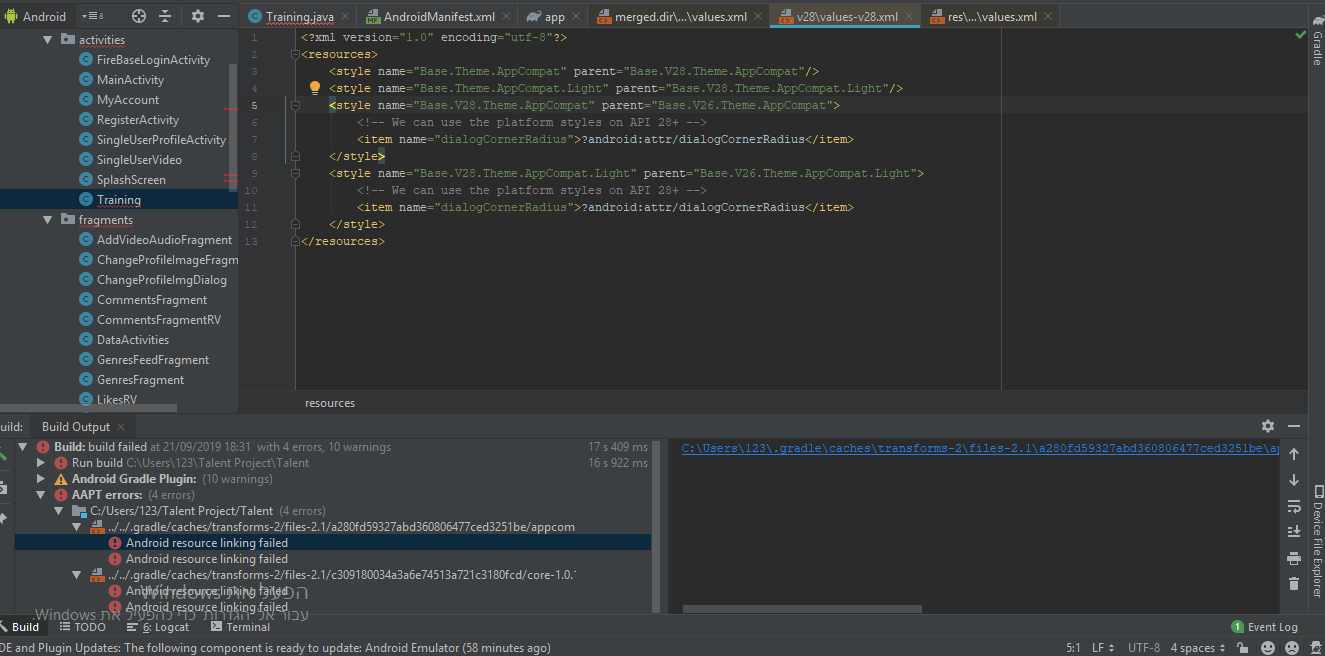Open the line separator LF selector
The width and height of the screenshot is (1325, 656).
1097,647
